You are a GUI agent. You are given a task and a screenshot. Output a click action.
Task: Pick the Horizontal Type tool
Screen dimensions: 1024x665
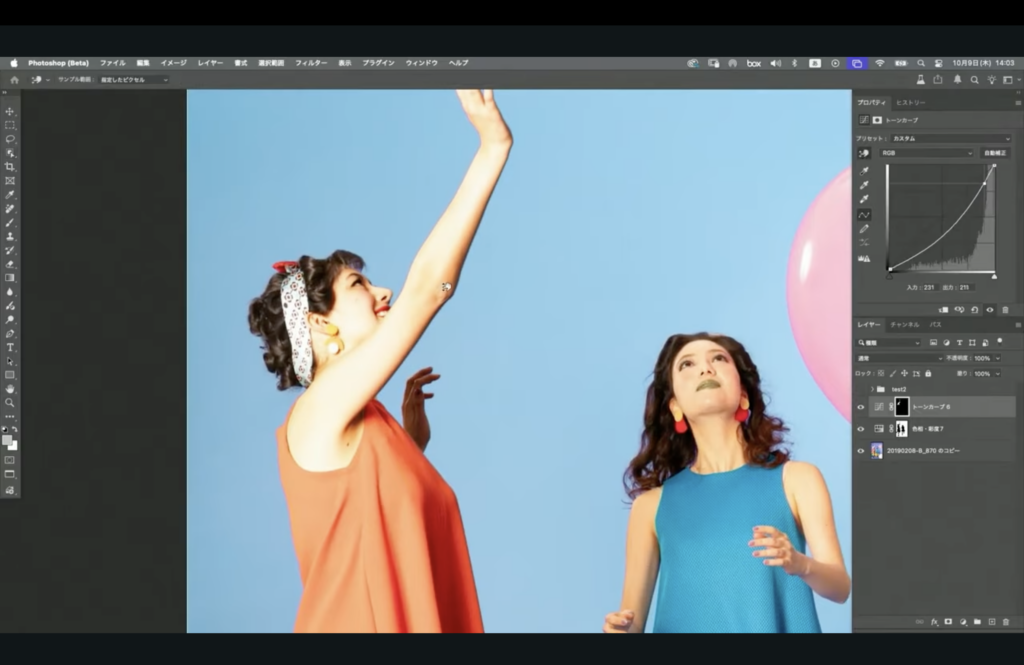tap(10, 347)
